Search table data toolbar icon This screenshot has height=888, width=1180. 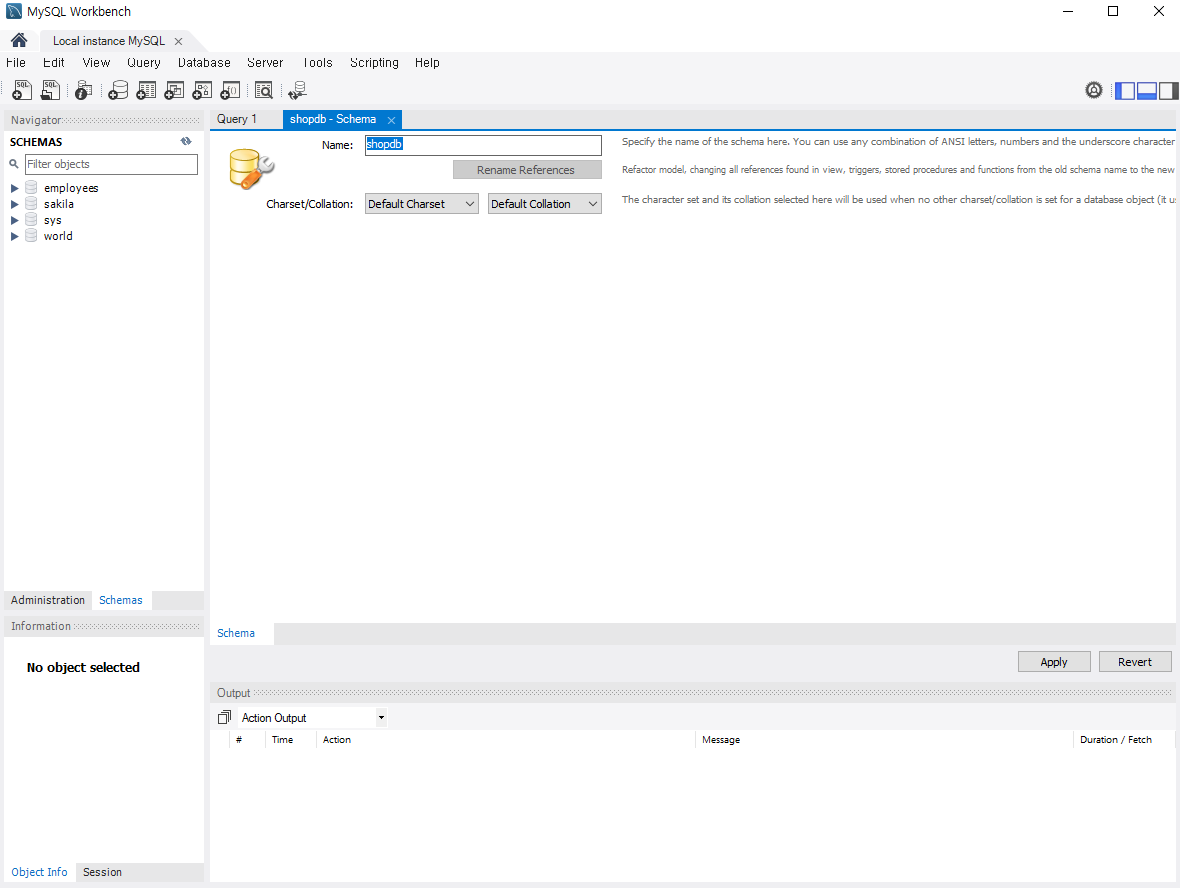(263, 90)
